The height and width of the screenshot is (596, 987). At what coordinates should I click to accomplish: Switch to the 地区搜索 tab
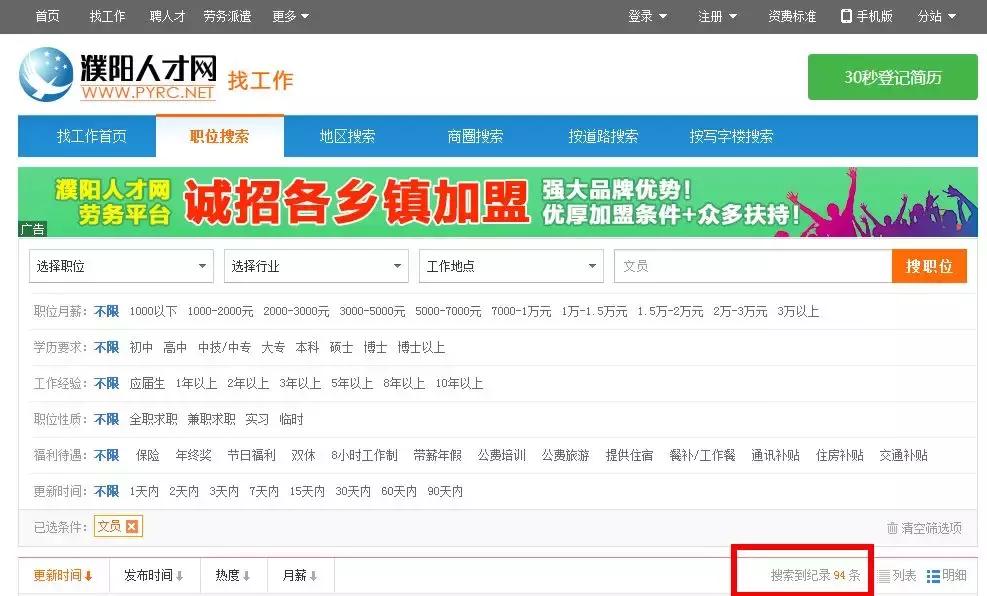coord(346,136)
